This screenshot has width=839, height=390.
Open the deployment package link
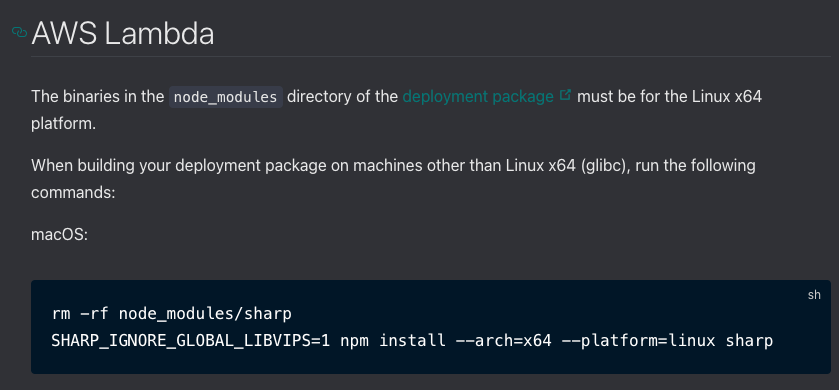click(478, 97)
